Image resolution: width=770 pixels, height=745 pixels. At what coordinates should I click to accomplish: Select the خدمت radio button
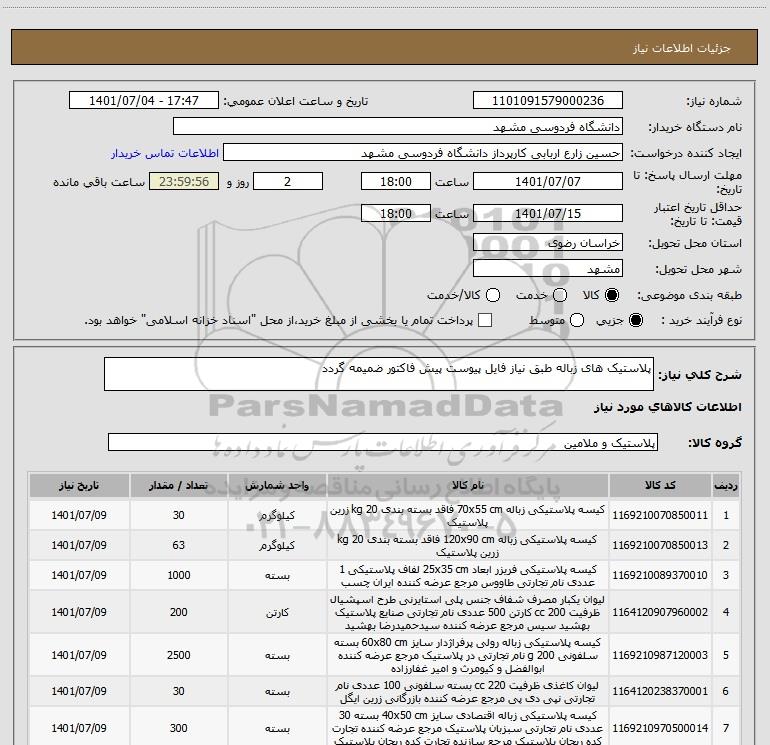pyautogui.click(x=560, y=295)
